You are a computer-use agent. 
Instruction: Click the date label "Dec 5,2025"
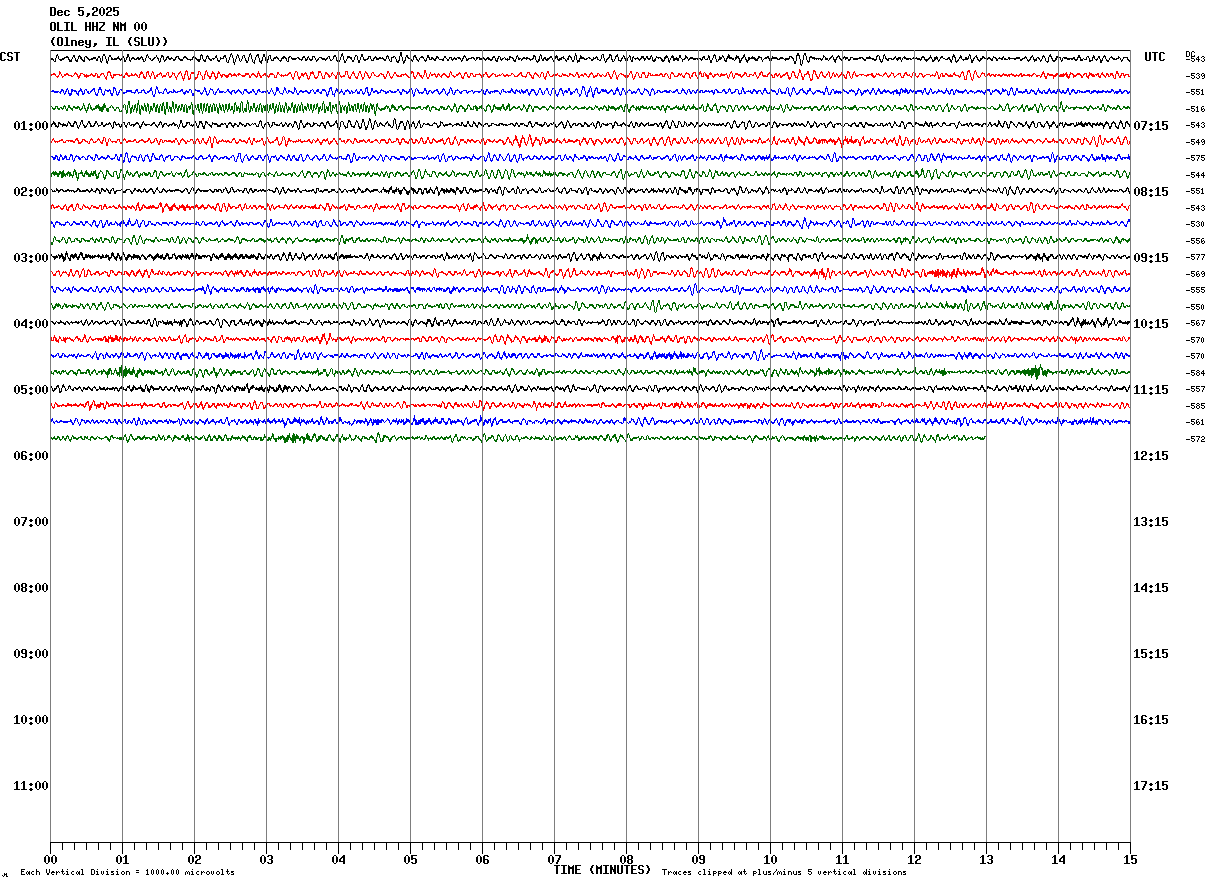click(x=84, y=12)
